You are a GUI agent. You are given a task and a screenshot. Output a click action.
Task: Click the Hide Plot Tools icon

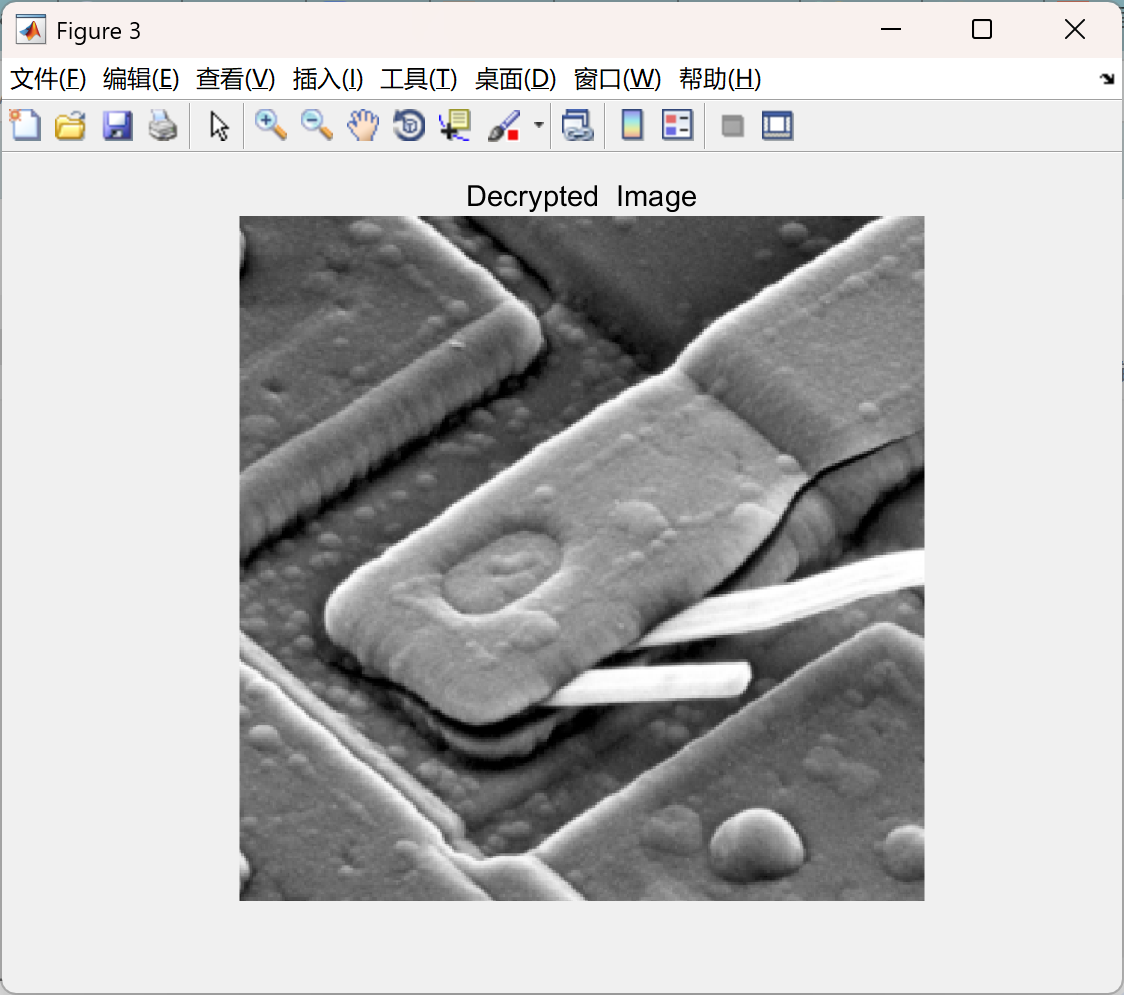732,126
